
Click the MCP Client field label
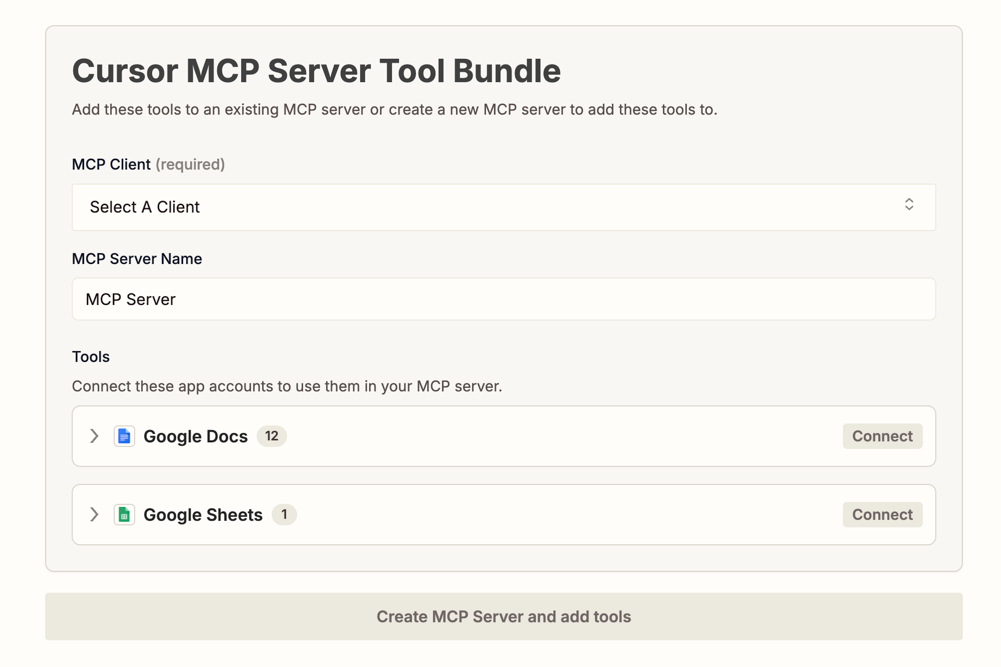click(x=111, y=164)
